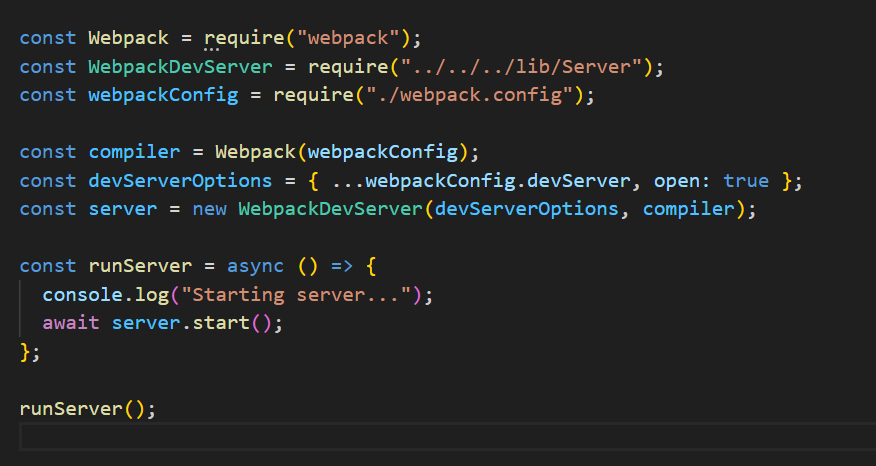Click the 'start' method in server.start()
The image size is (876, 466).
tap(221, 323)
